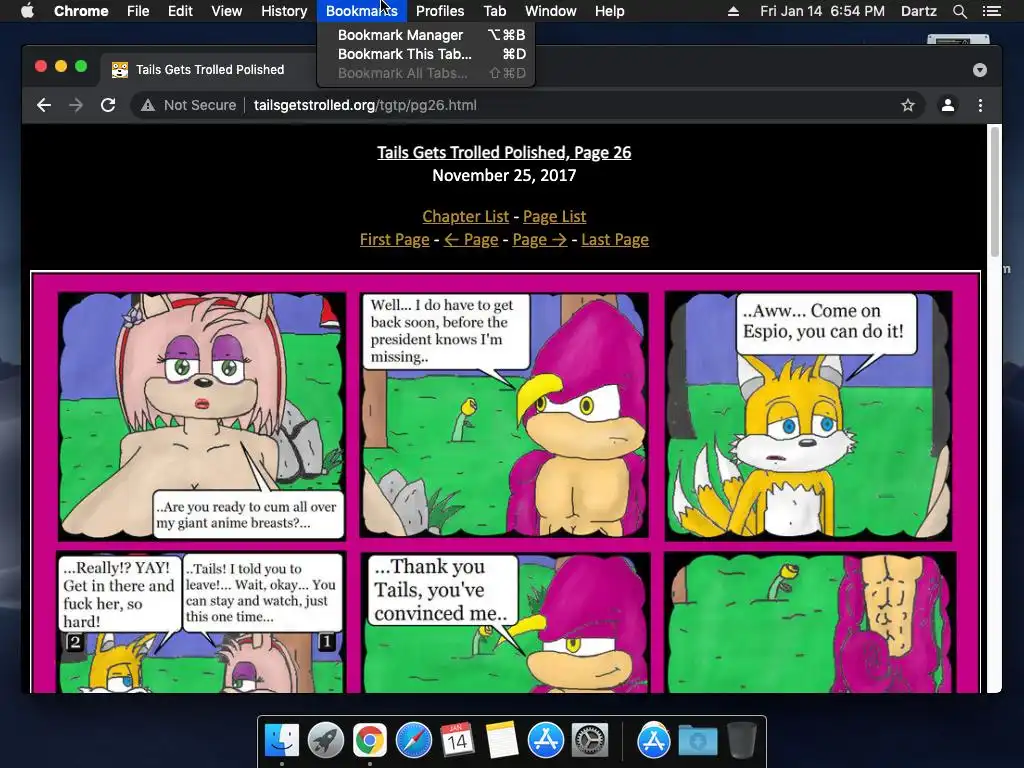Open Notes from the dock
Viewport: 1024px width, 768px height.
point(502,740)
